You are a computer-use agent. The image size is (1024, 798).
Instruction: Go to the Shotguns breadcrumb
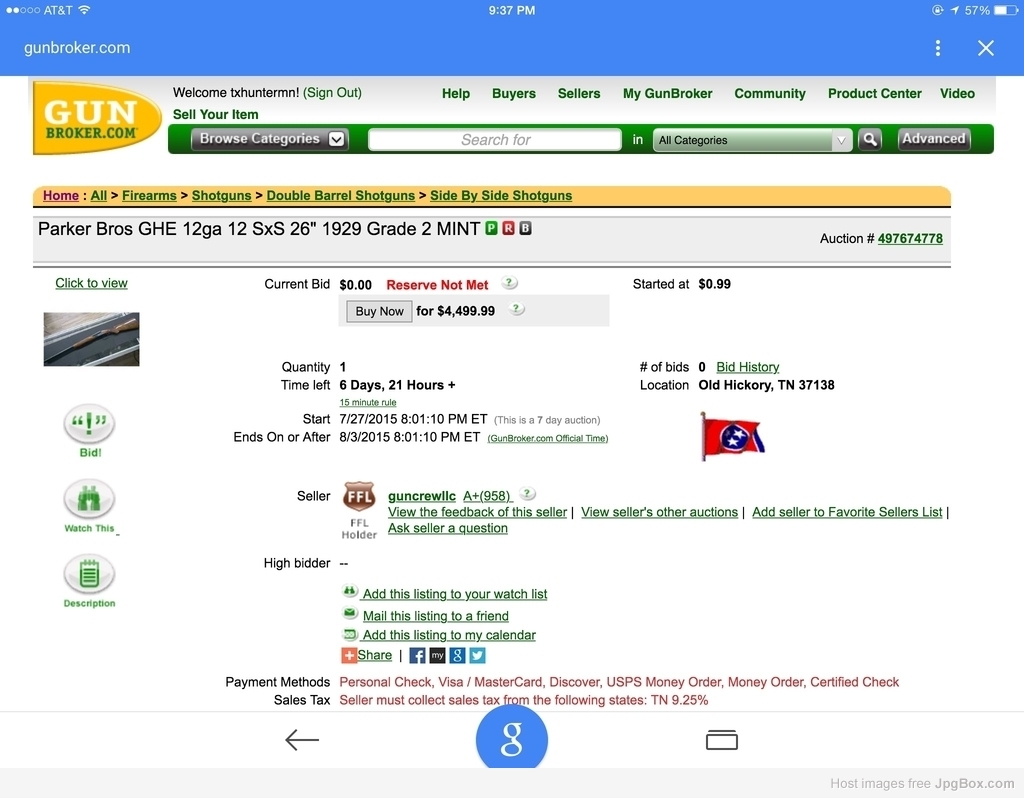pos(221,195)
